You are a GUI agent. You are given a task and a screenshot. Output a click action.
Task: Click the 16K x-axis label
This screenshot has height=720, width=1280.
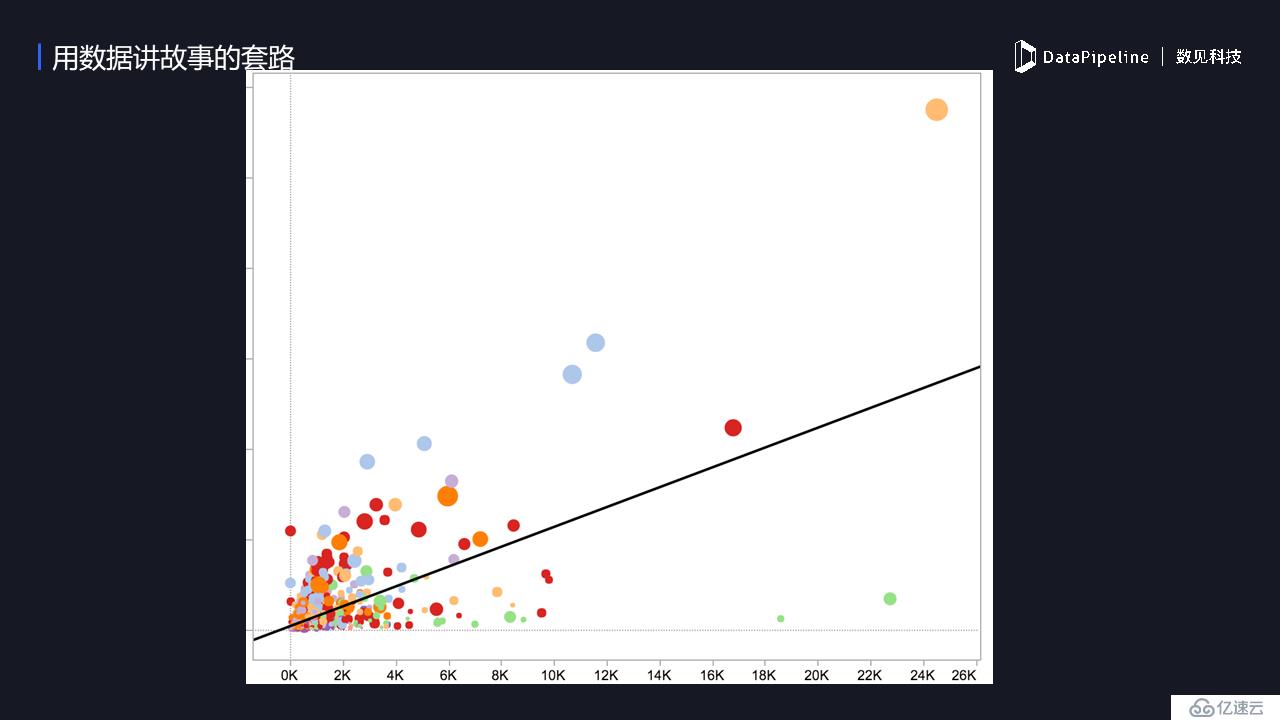click(x=712, y=676)
